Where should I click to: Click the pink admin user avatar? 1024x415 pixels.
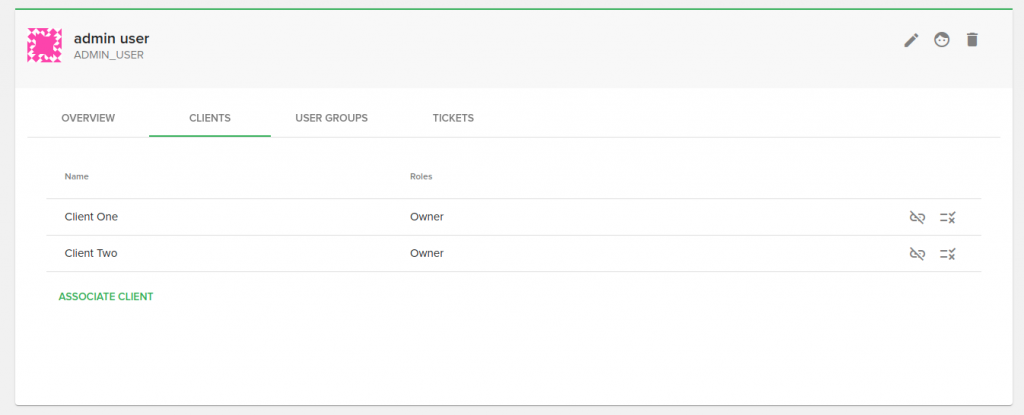[44, 45]
